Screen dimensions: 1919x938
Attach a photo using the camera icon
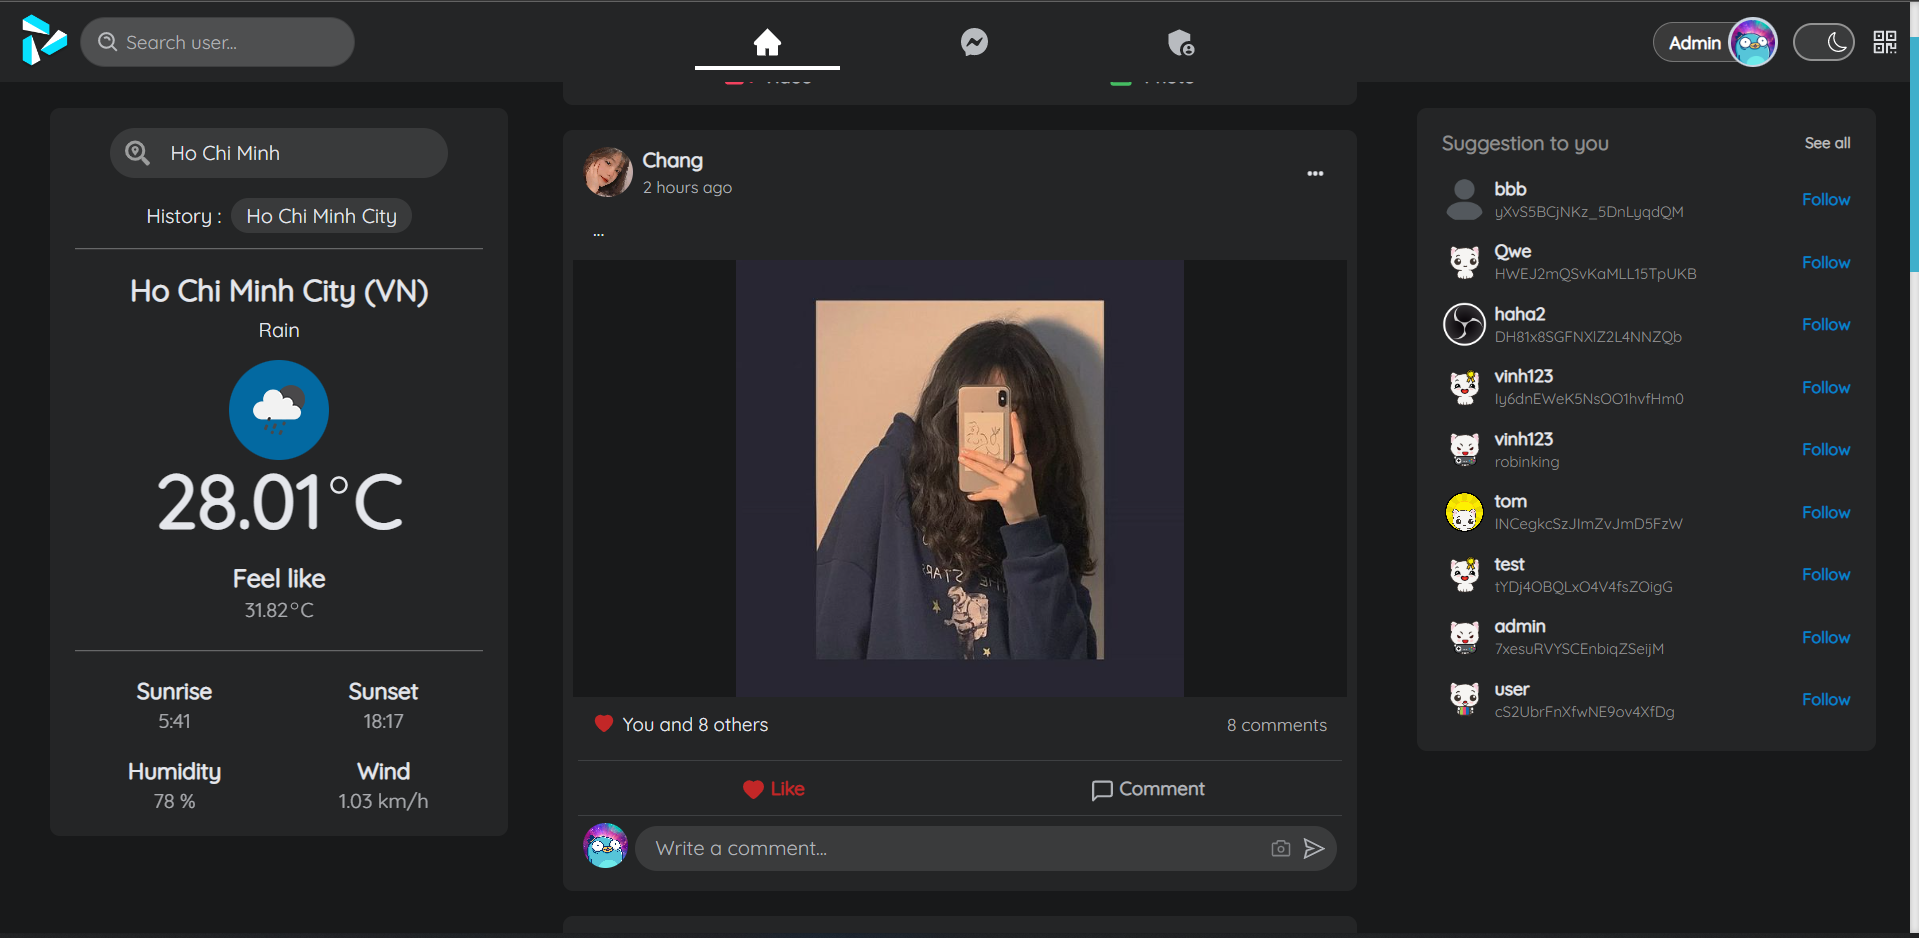tap(1279, 848)
